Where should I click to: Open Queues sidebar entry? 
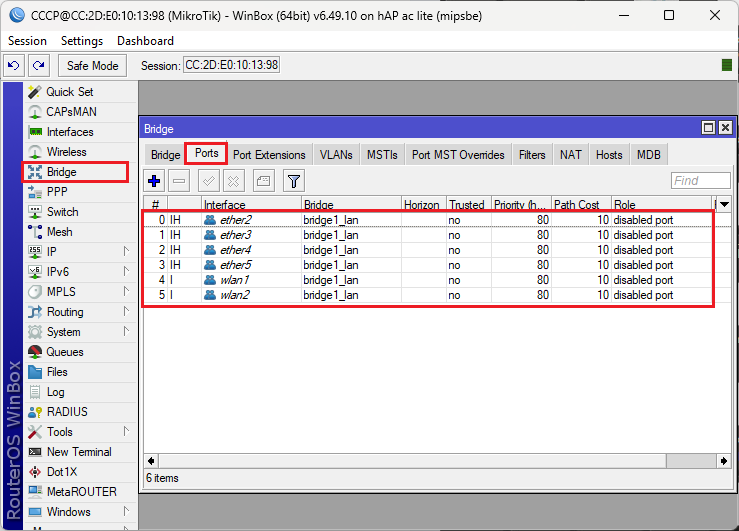pyautogui.click(x=80, y=352)
